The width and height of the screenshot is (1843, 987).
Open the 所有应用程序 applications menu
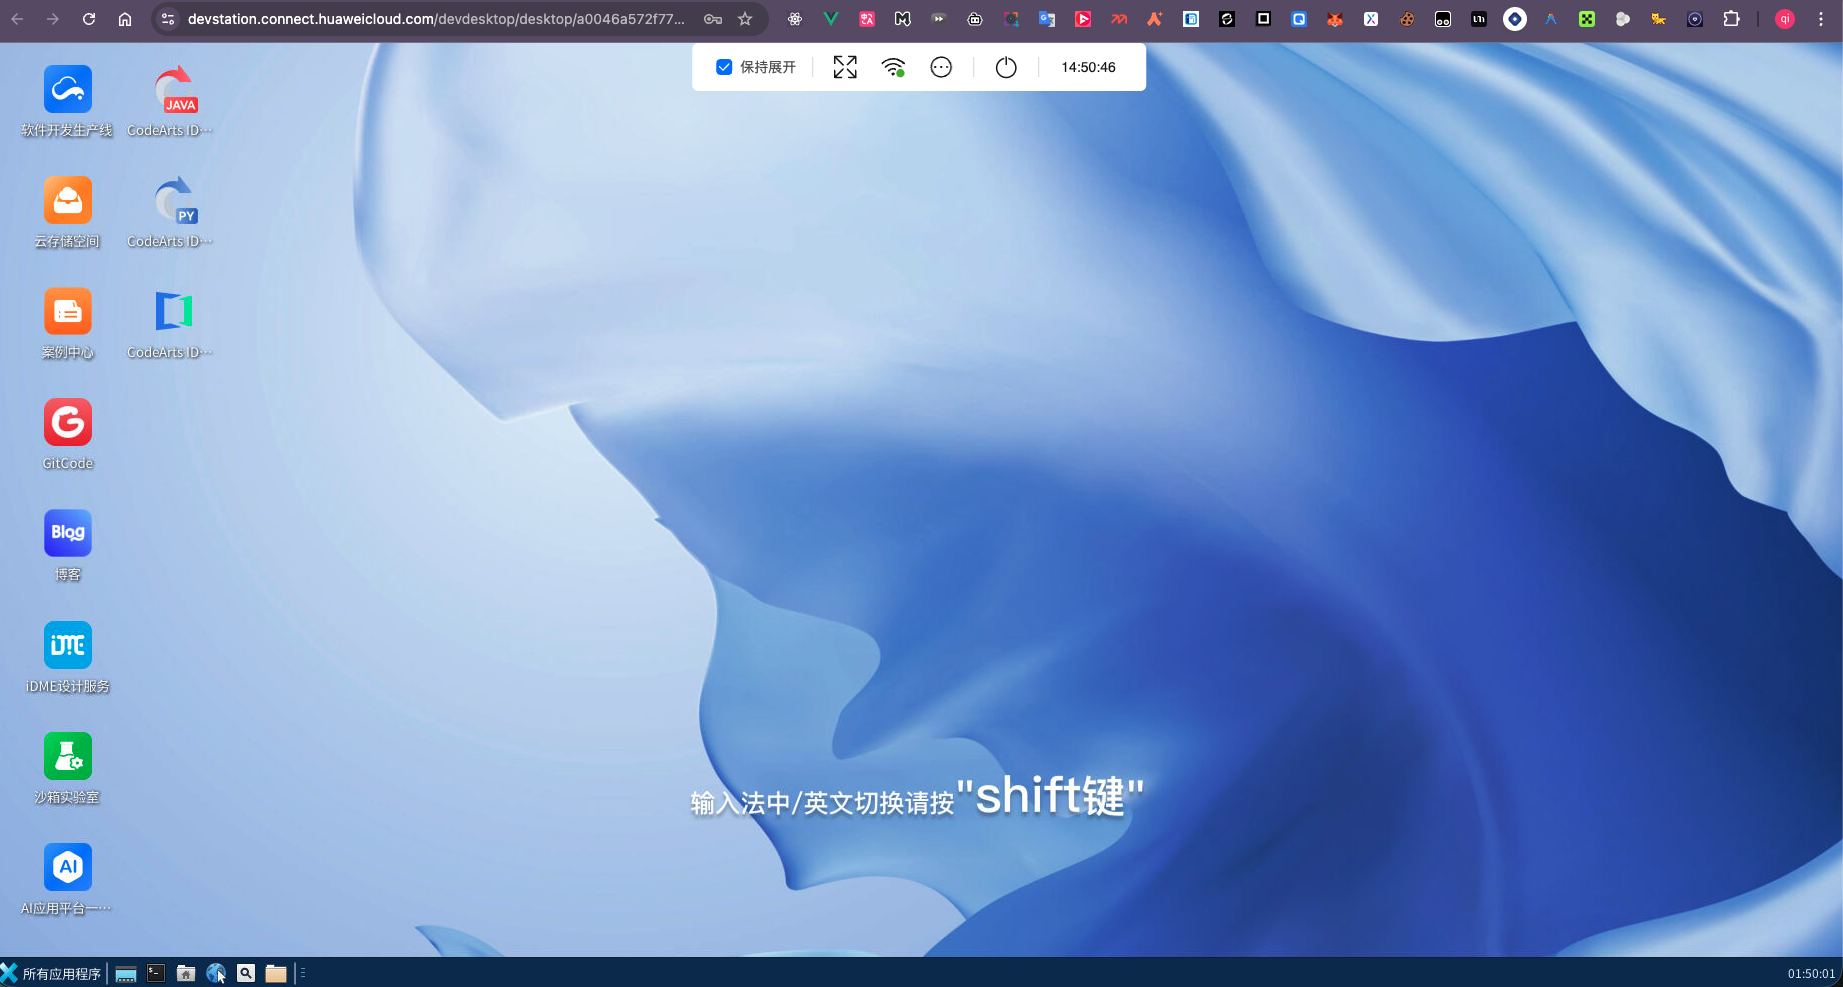pyautogui.click(x=57, y=972)
